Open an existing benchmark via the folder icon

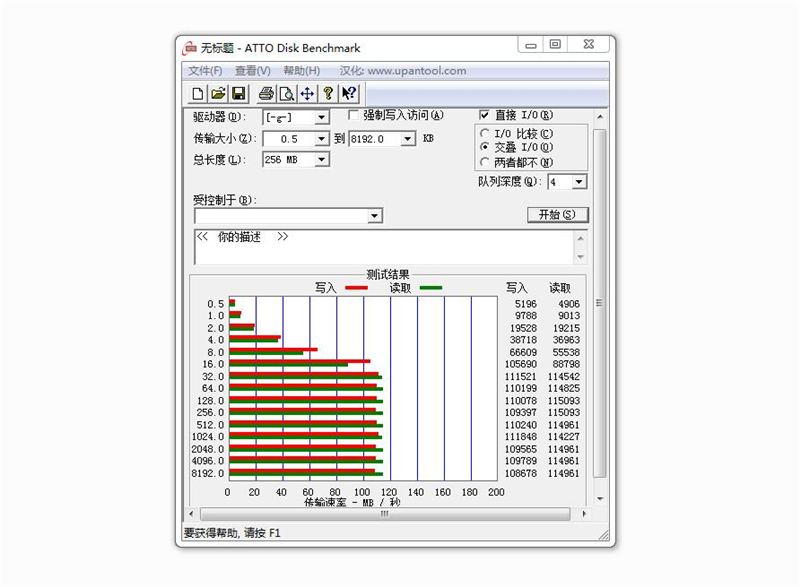point(218,94)
